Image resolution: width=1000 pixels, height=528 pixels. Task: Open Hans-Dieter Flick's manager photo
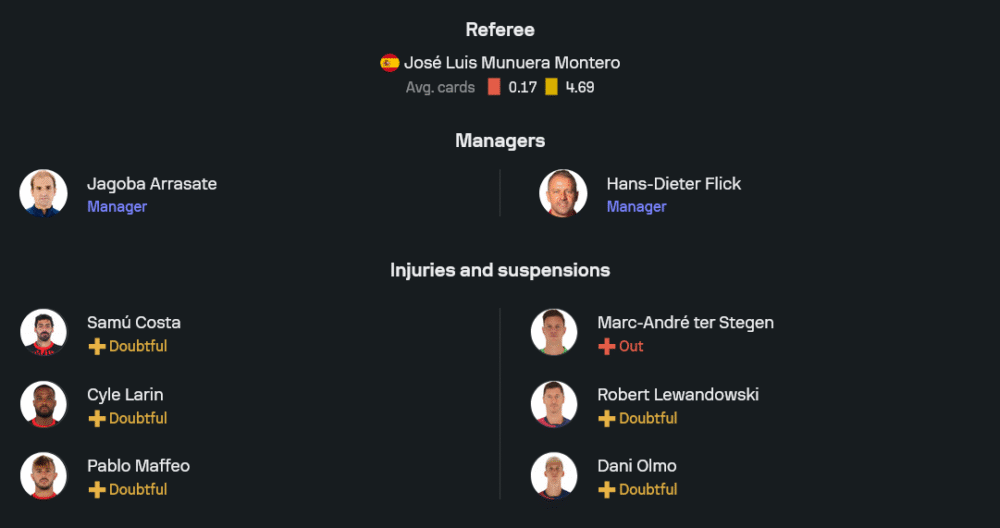563,193
